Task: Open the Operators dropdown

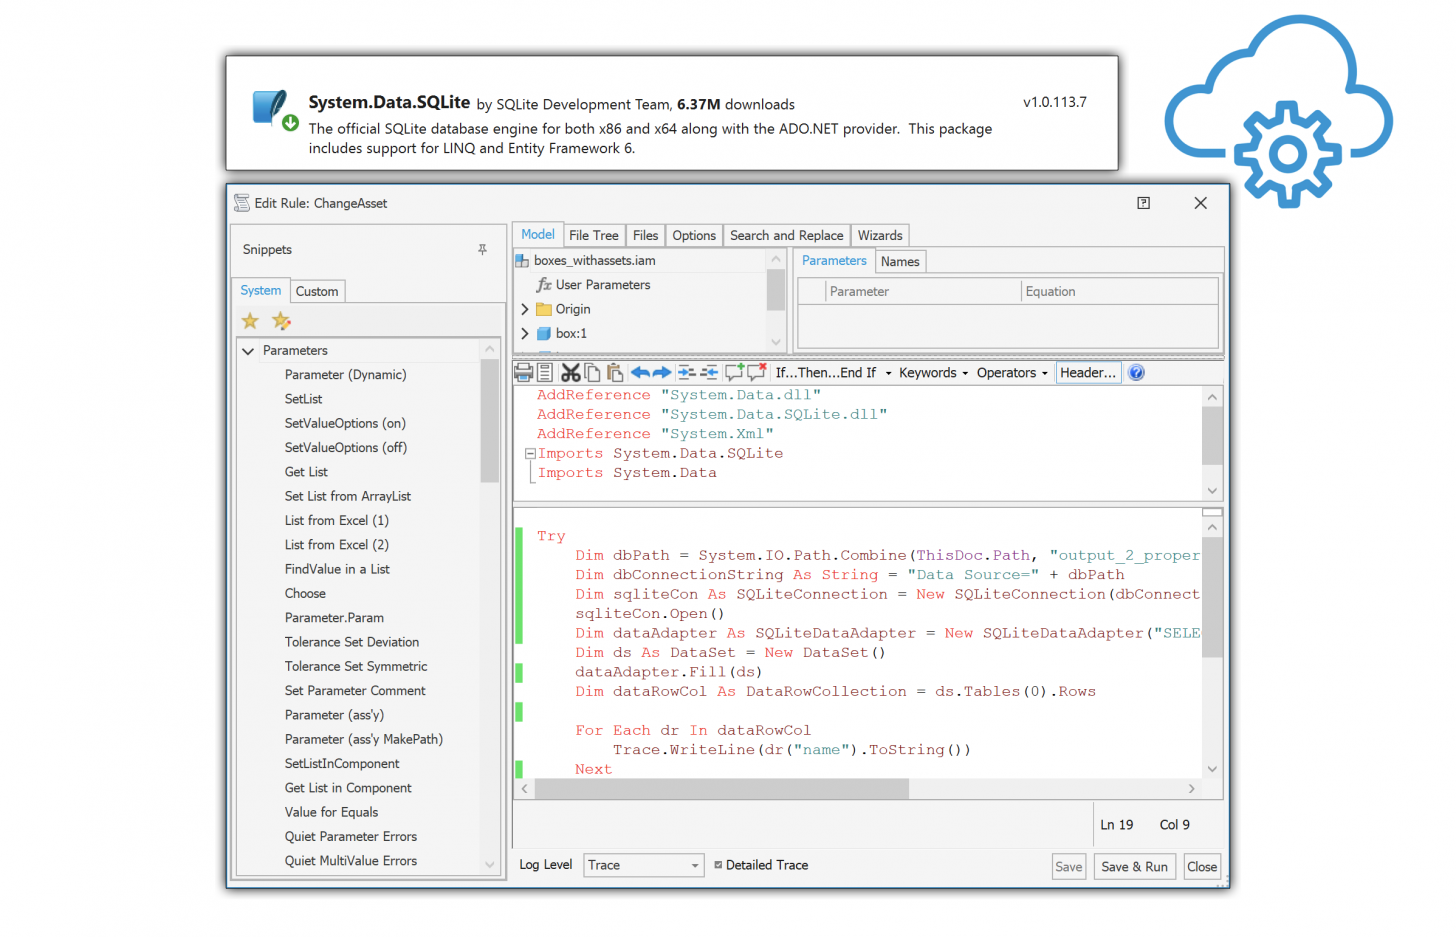Action: (x=1012, y=373)
